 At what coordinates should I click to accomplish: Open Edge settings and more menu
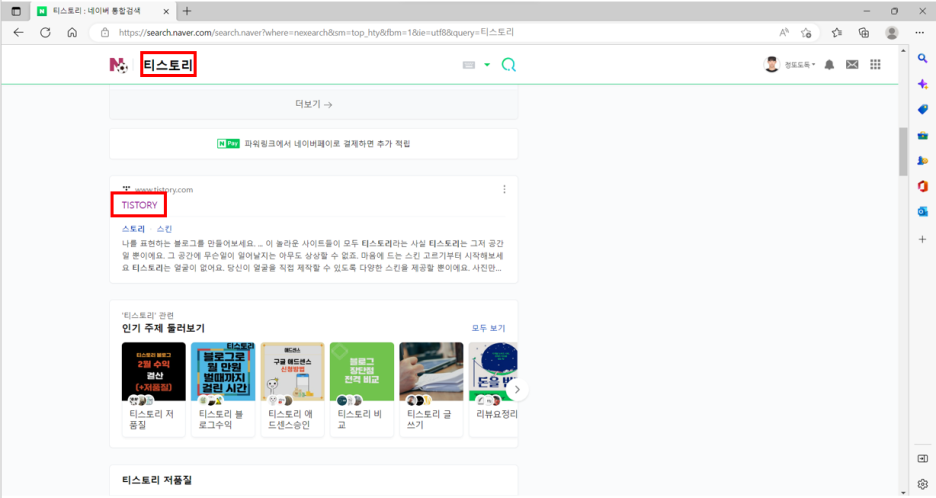tap(919, 33)
